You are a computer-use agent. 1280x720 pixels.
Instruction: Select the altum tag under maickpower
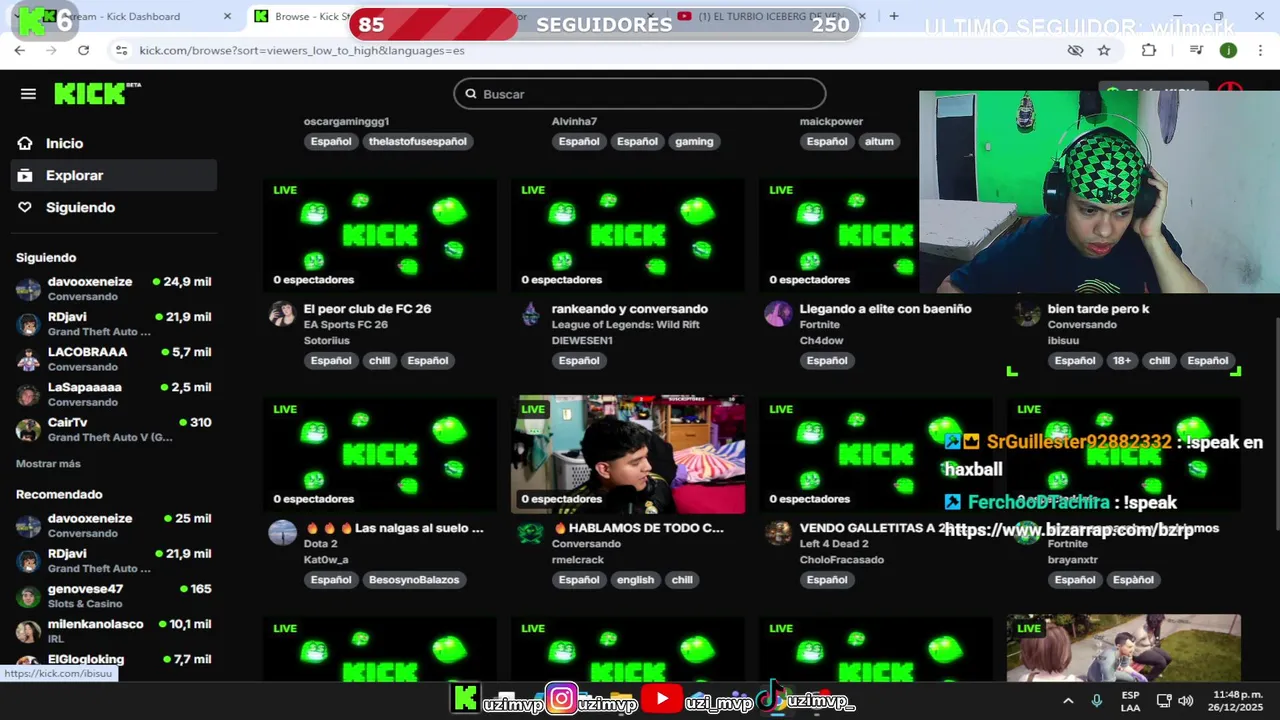point(879,141)
